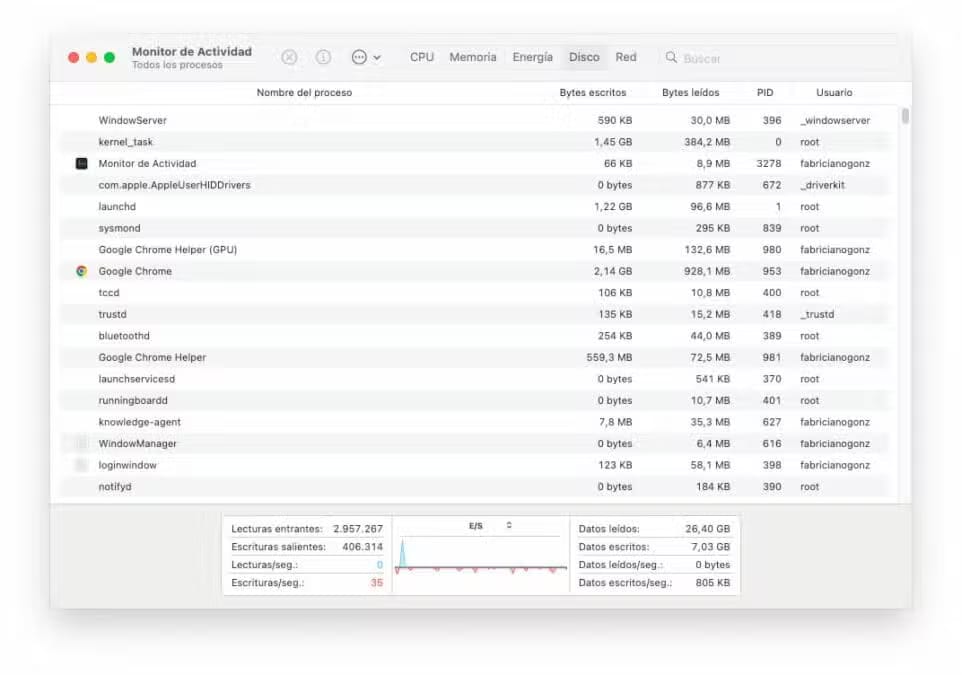Sort by Bytes escritos column header
This screenshot has height=675, width=962.
593,93
